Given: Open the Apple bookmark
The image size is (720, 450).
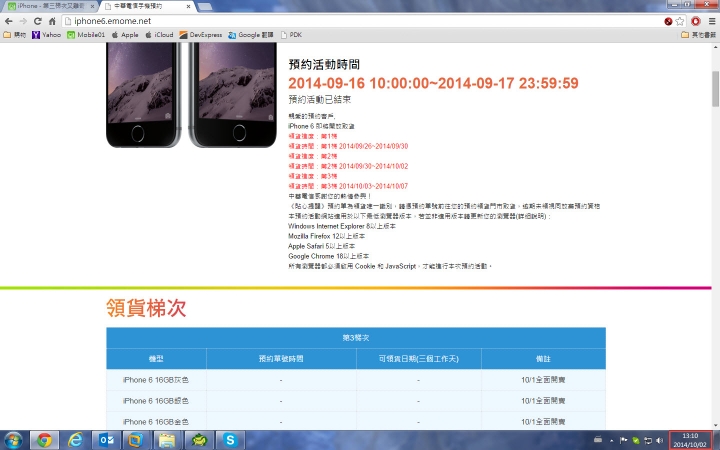Looking at the screenshot, I should [x=125, y=35].
